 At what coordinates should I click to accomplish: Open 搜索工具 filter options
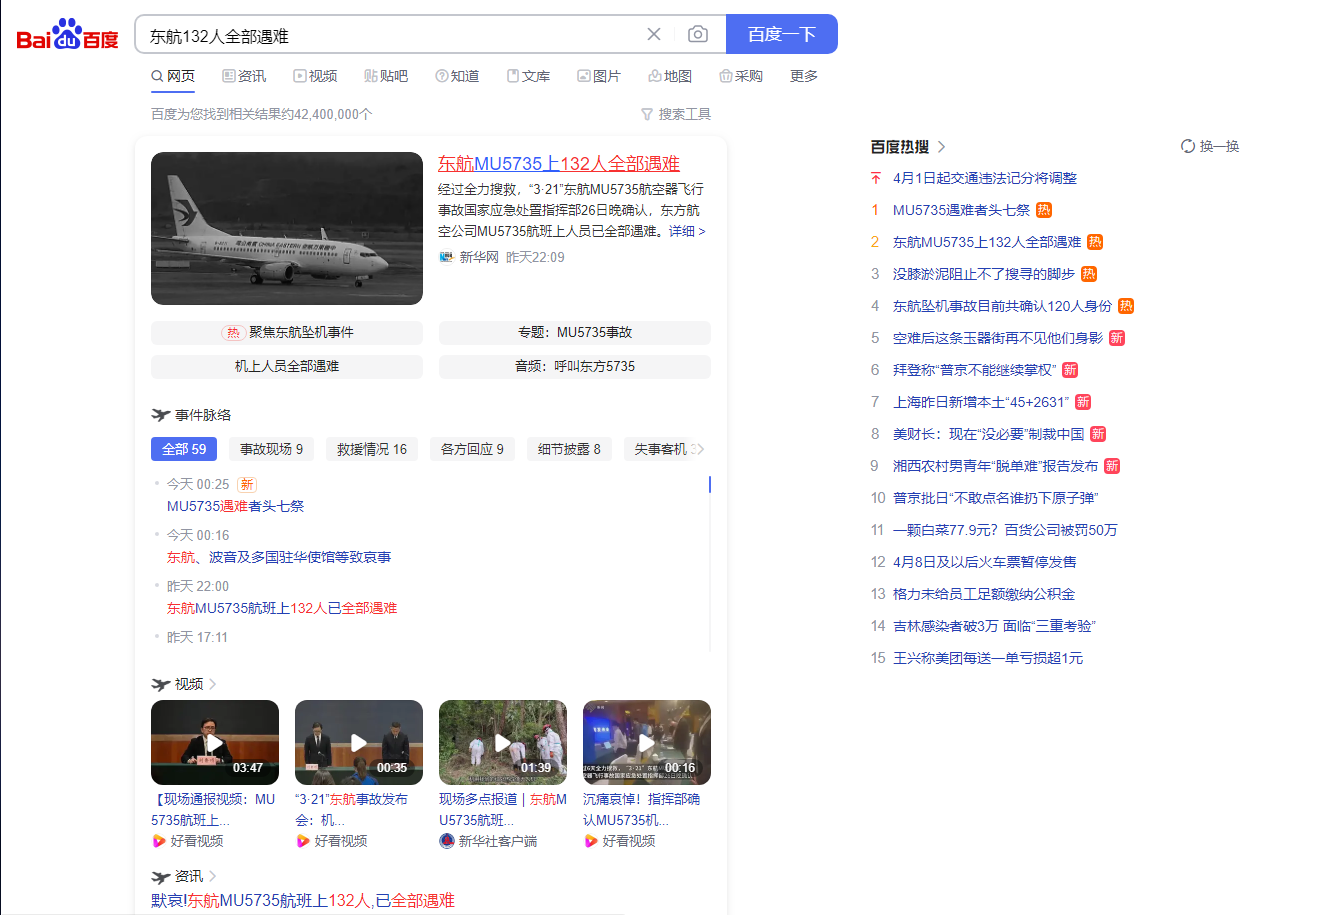pos(676,114)
